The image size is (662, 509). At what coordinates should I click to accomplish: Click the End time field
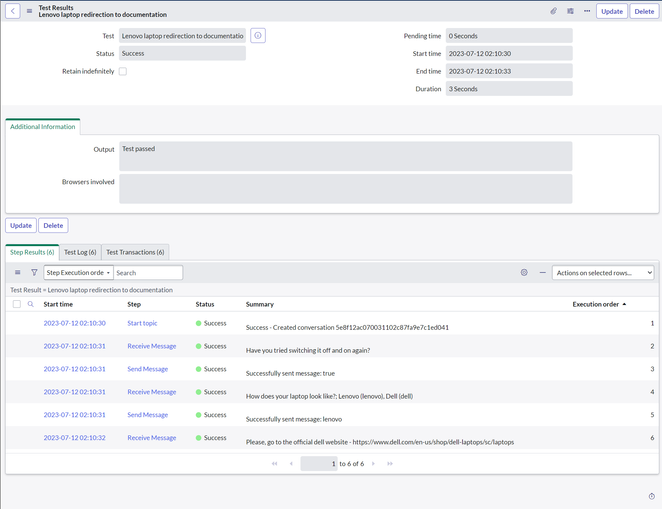click(x=509, y=71)
